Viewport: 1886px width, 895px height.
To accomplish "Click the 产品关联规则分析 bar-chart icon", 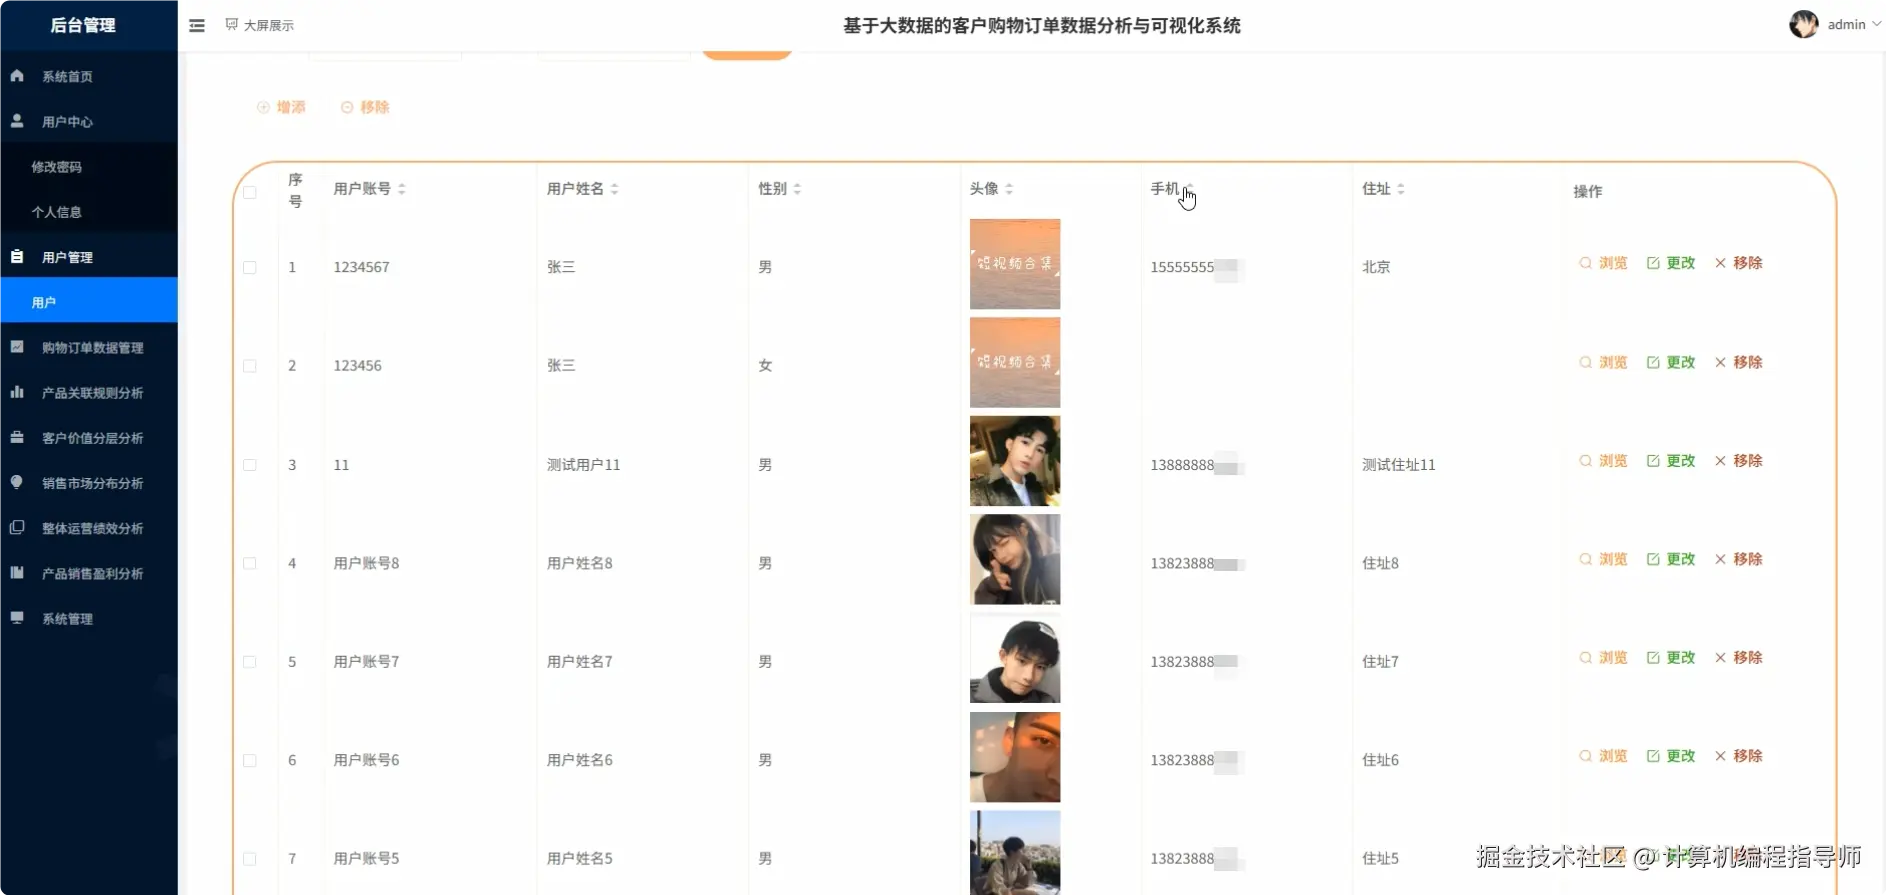I will (17, 392).
